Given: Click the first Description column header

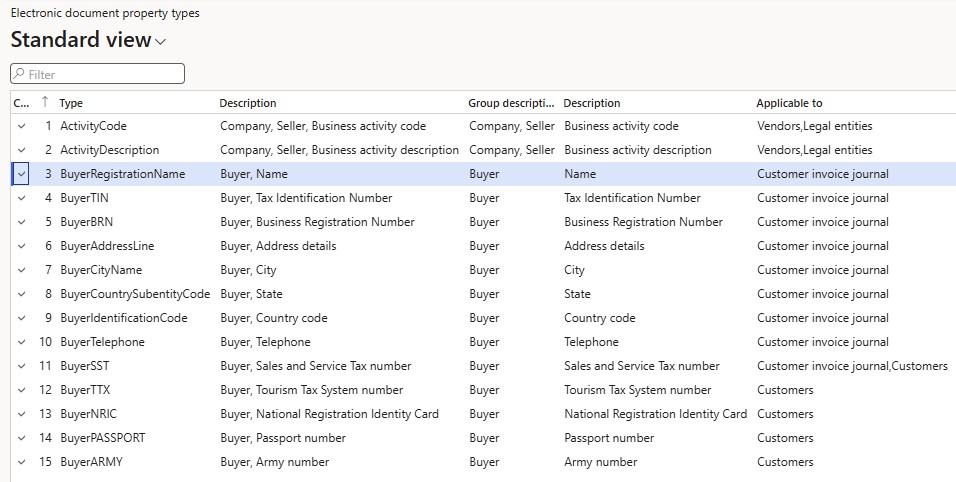Looking at the screenshot, I should tap(248, 103).
